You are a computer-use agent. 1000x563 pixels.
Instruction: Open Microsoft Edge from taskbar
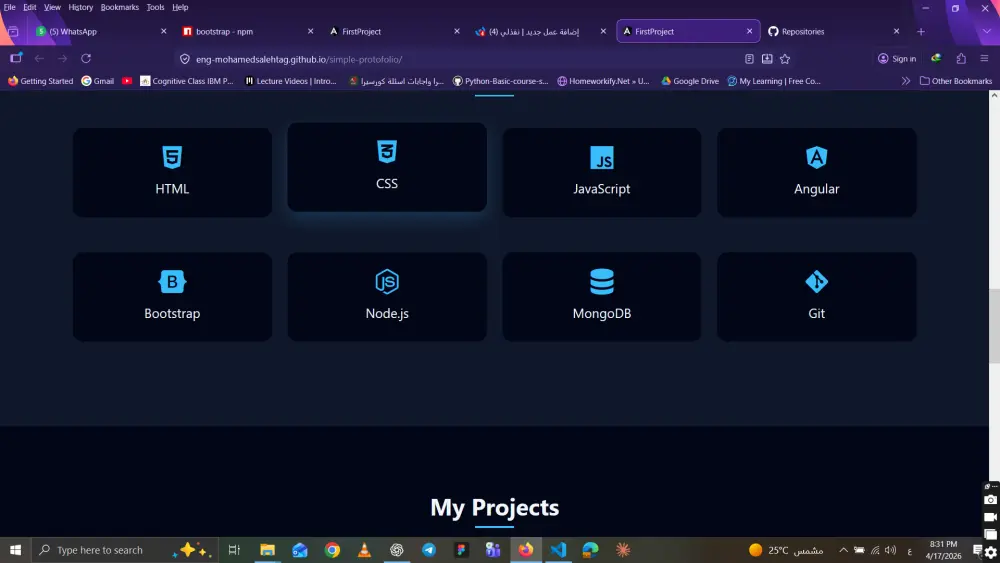point(591,550)
